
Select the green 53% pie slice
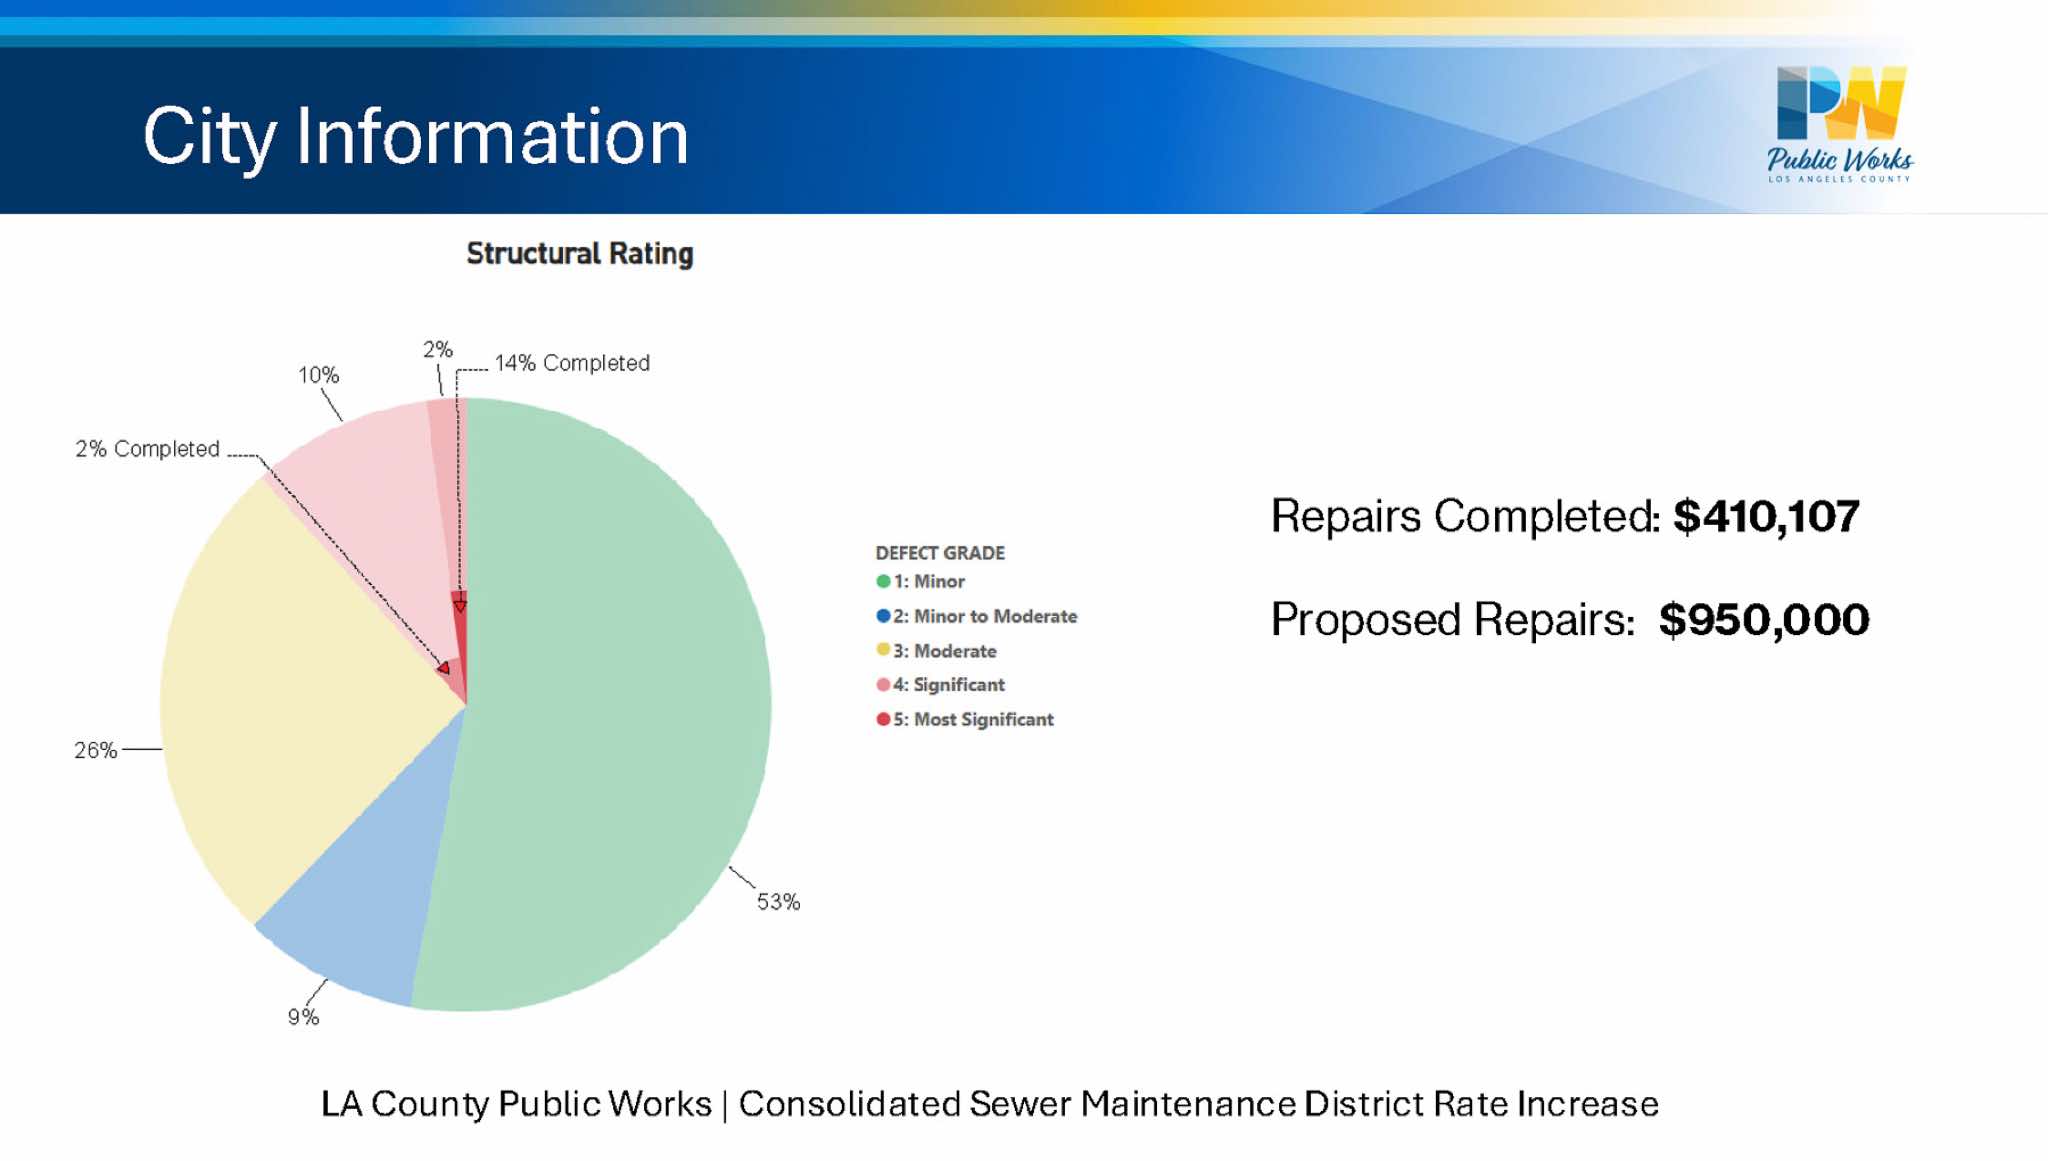620,700
